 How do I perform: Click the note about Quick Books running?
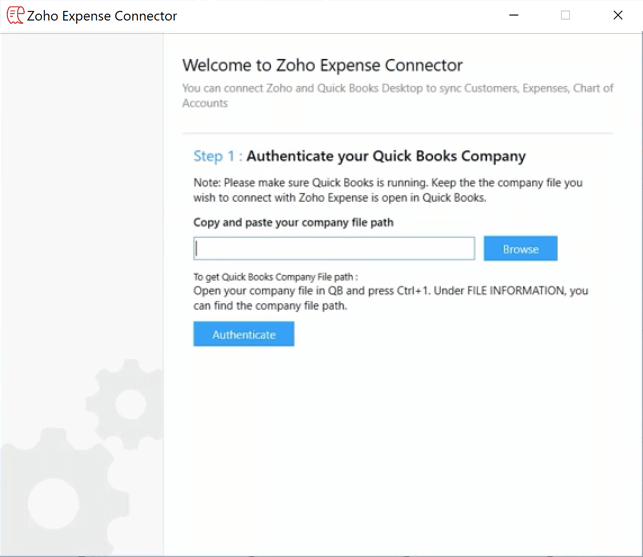388,190
